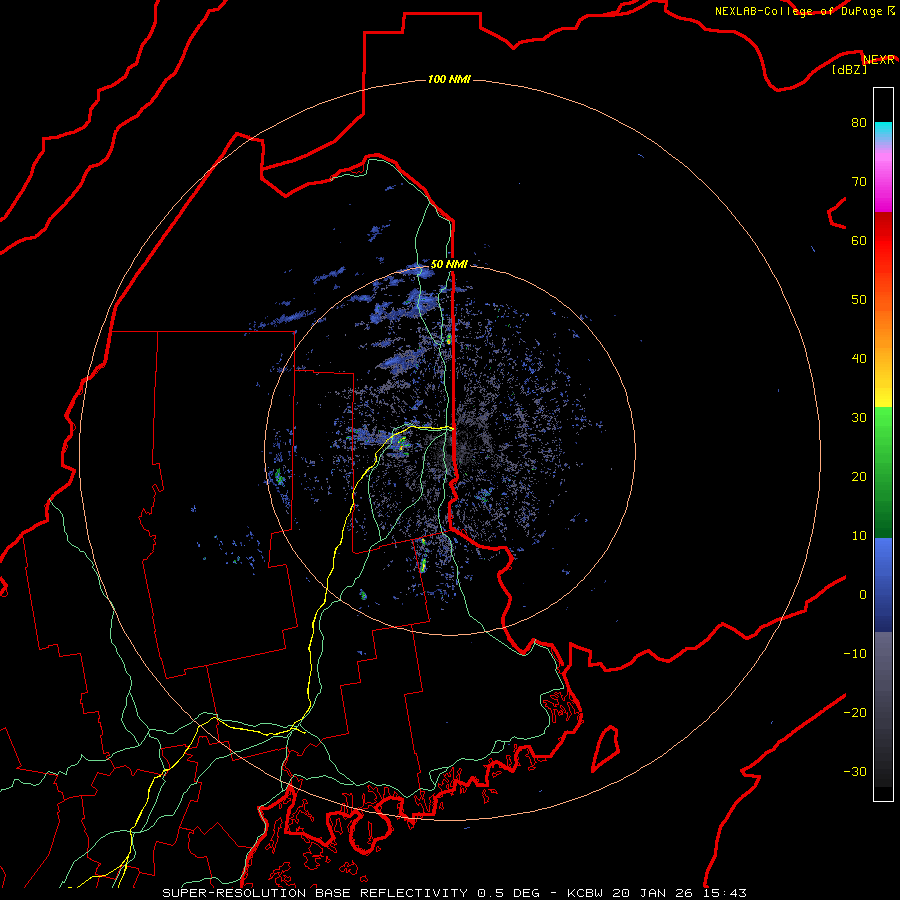
Task: Click the 0.5 DEG elevation text
Action: [508, 893]
